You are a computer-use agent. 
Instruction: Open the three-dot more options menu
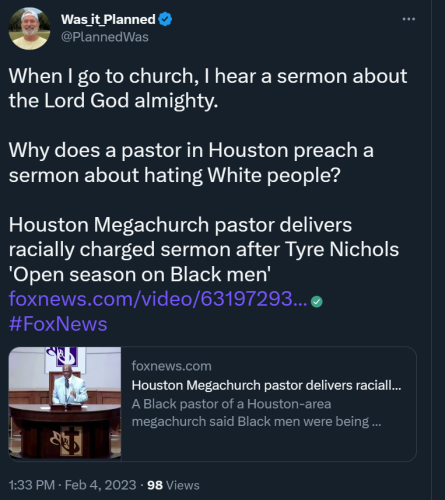tap(409, 19)
